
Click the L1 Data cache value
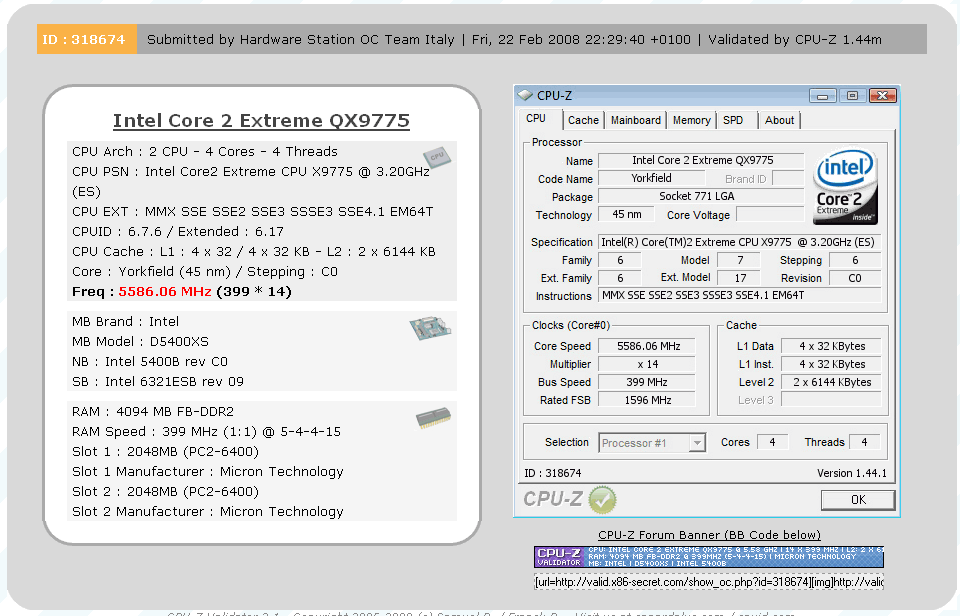[x=831, y=346]
